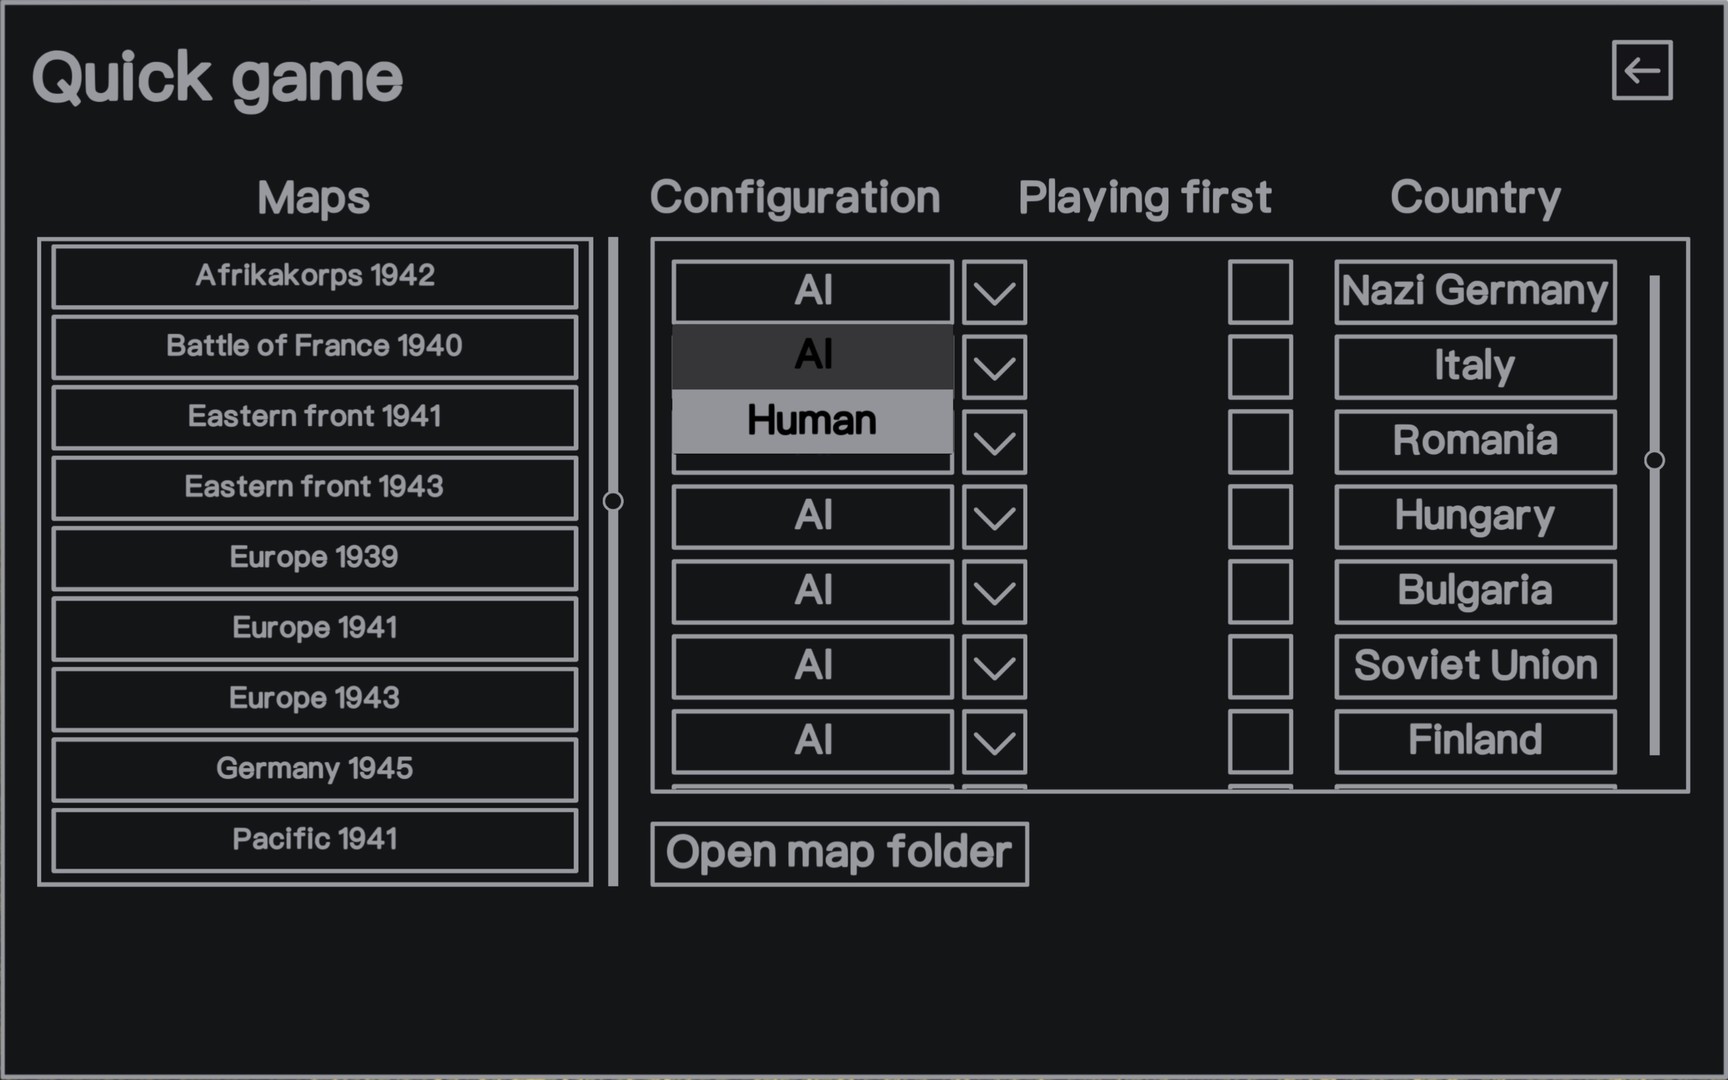Screen dimensions: 1728x1080
Task: Click the Open map folder button
Action: 839,854
